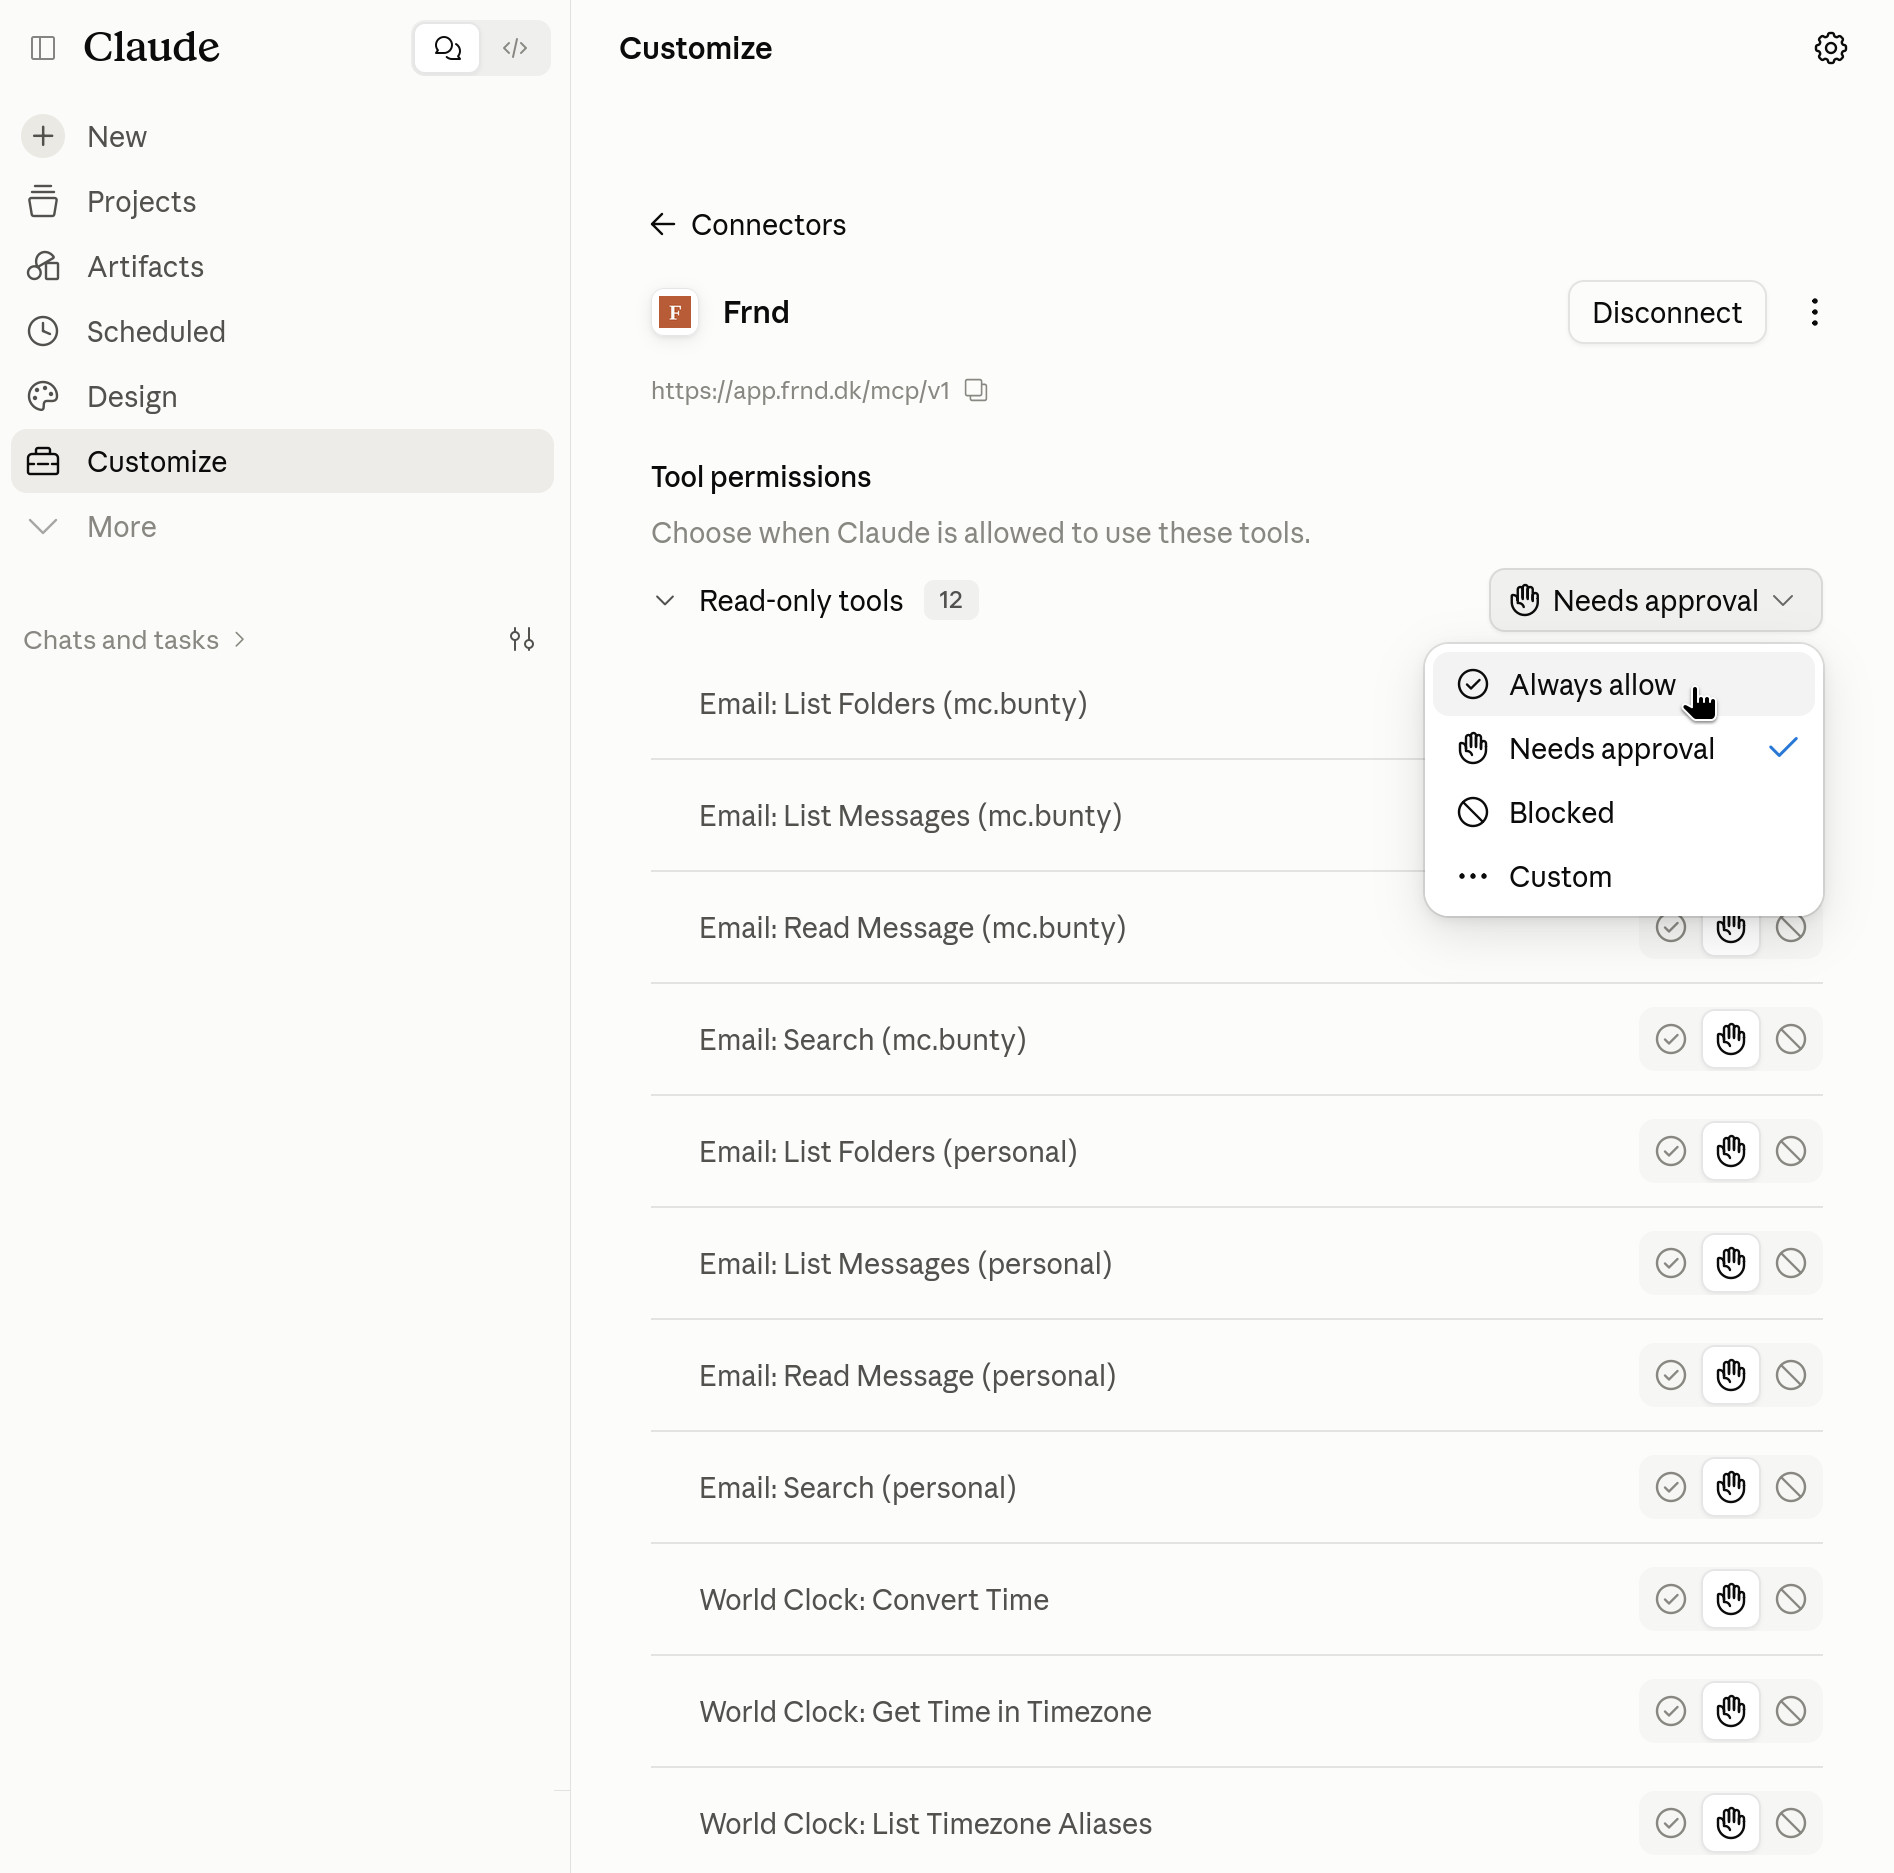
Task: Select Customize in sidebar
Action: [x=282, y=461]
